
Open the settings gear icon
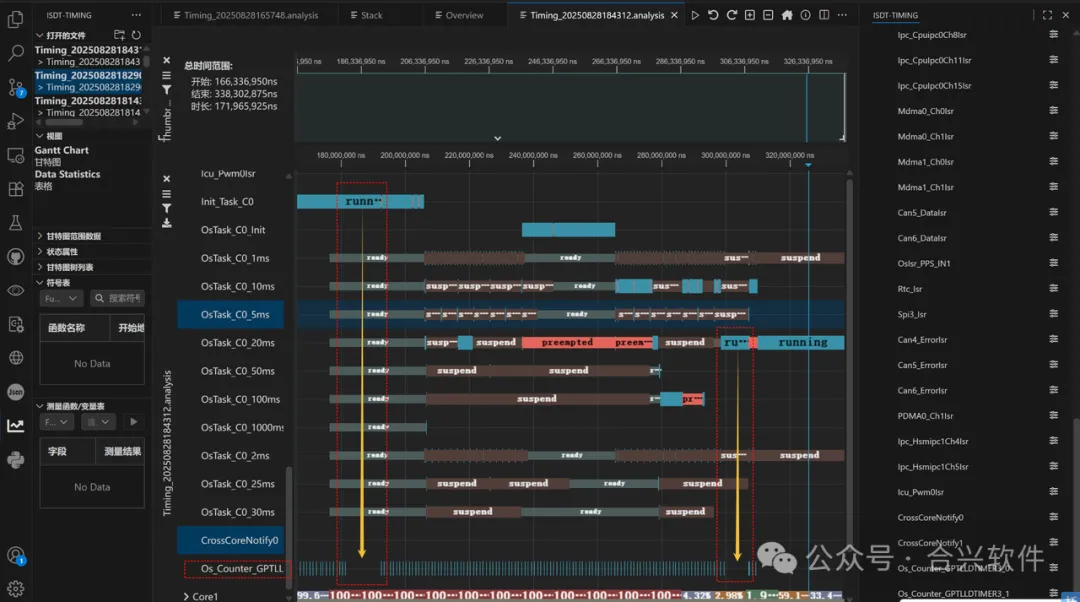point(15,589)
